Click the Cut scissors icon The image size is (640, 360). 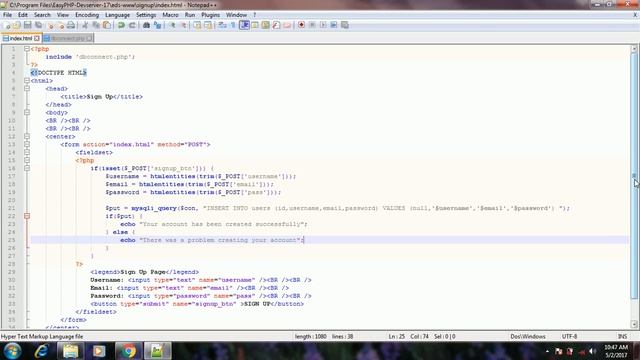click(x=85, y=25)
